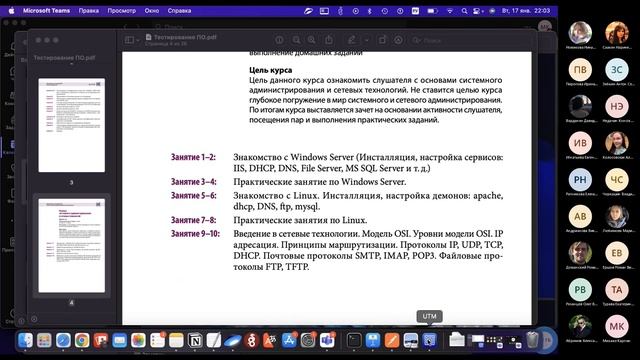Open Finder from the Dock

[25, 340]
